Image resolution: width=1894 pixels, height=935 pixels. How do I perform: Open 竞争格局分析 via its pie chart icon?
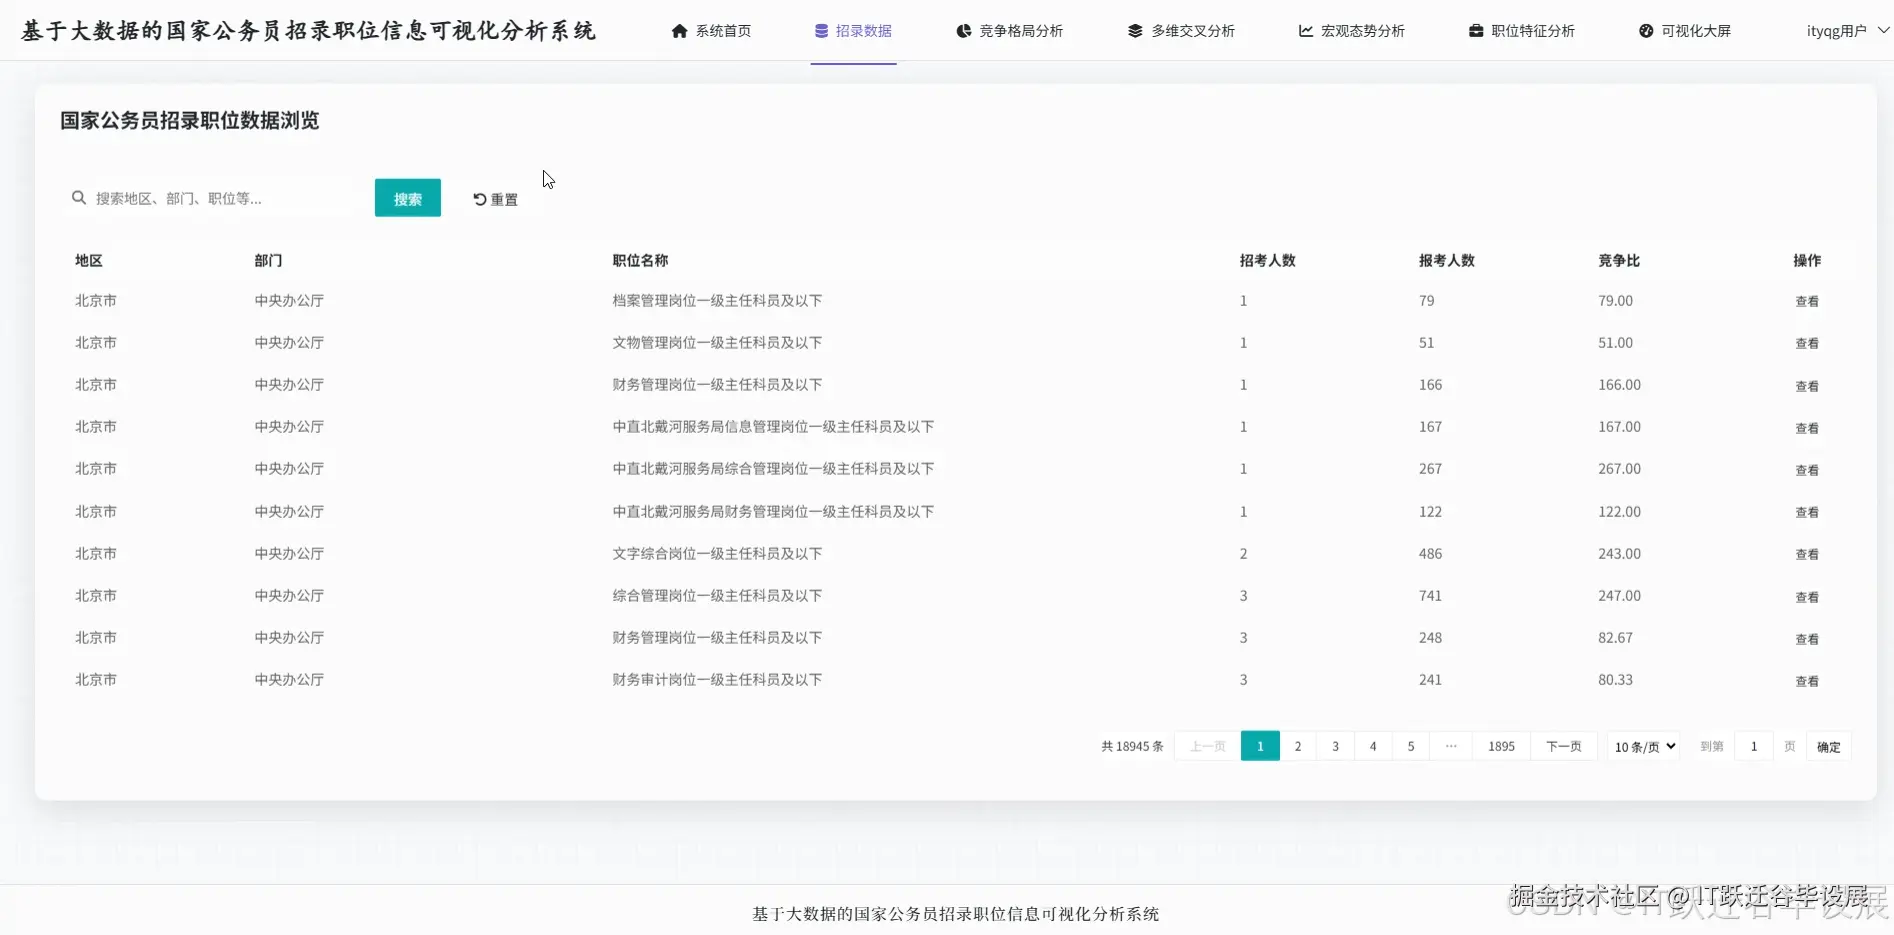coord(963,30)
